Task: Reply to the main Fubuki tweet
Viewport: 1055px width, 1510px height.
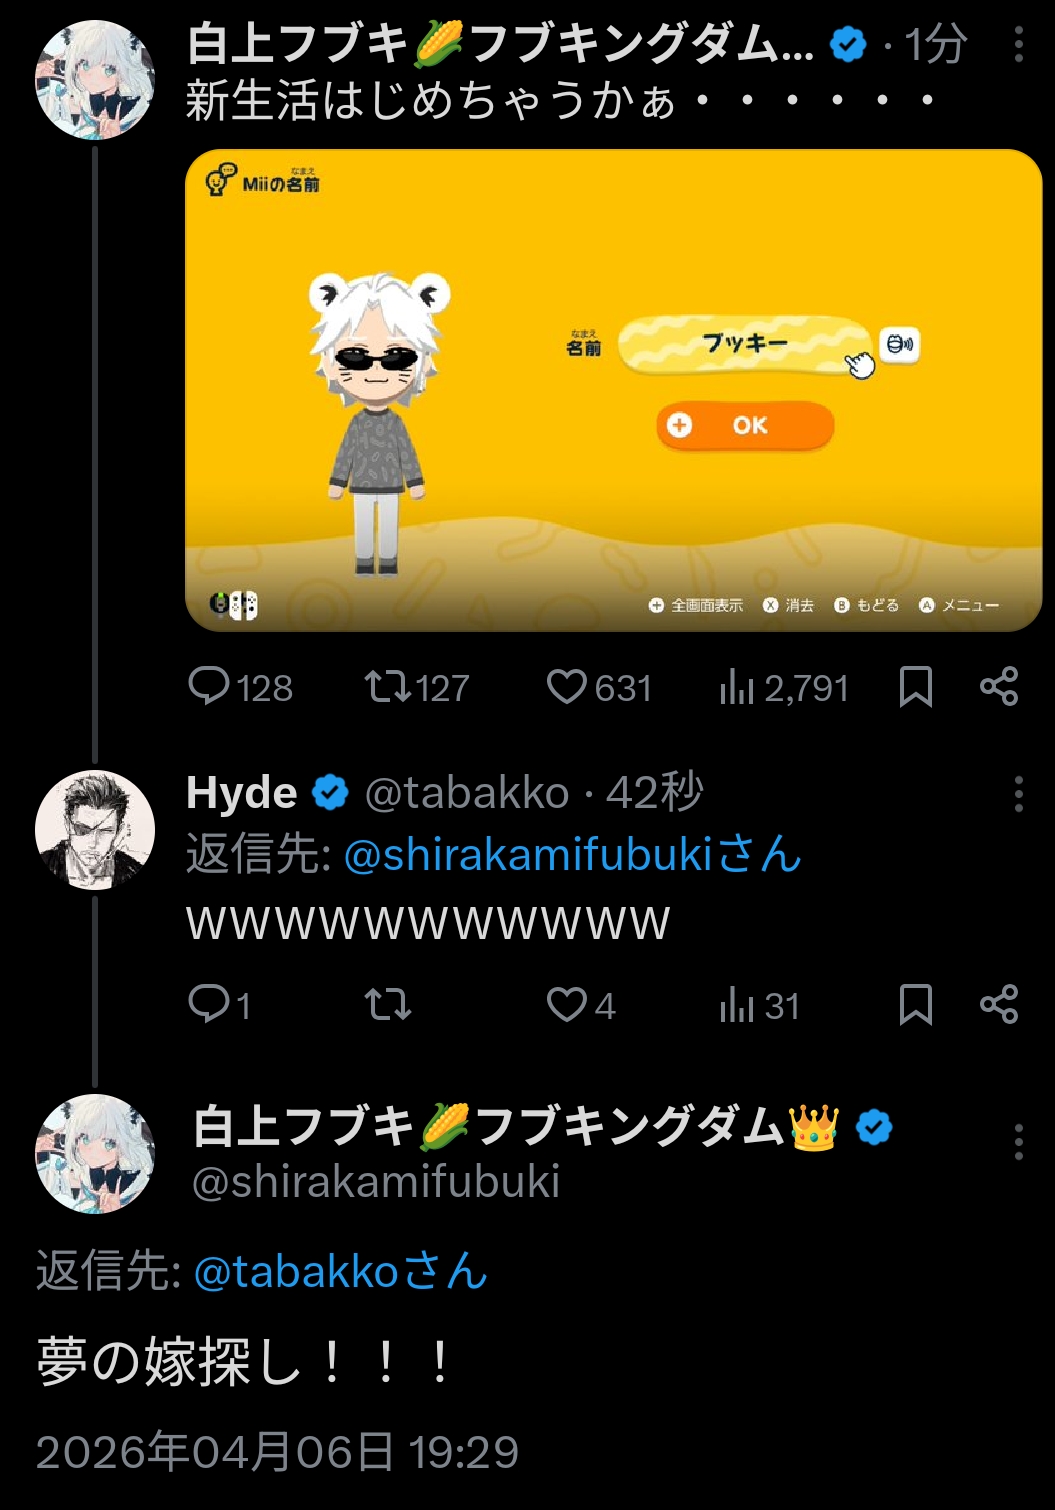Action: point(209,687)
